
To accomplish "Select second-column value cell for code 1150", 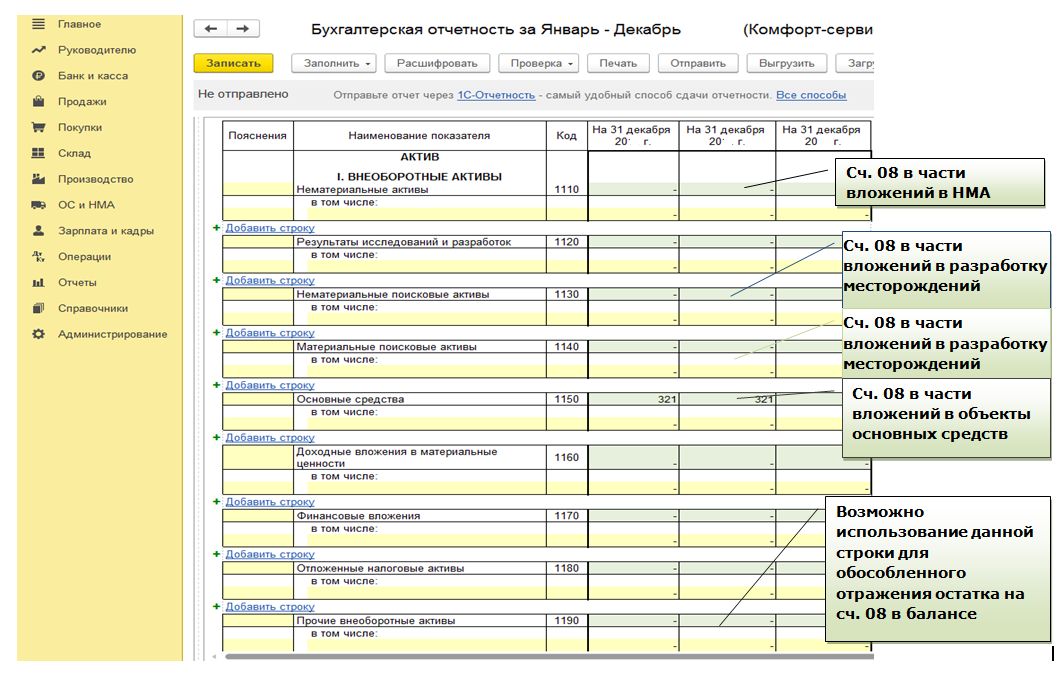I will [x=727, y=399].
